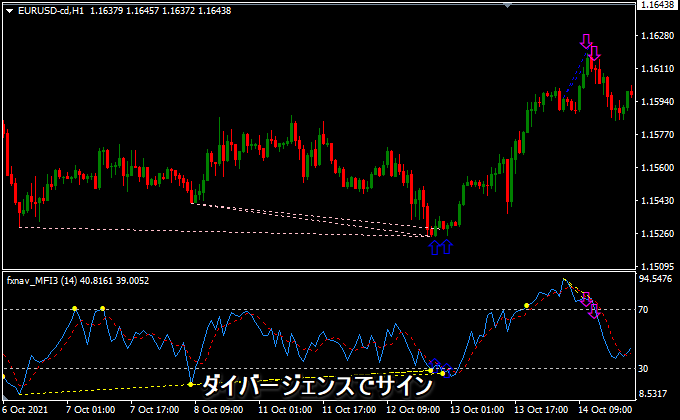Click the 1.15770 price scale label

(657, 135)
